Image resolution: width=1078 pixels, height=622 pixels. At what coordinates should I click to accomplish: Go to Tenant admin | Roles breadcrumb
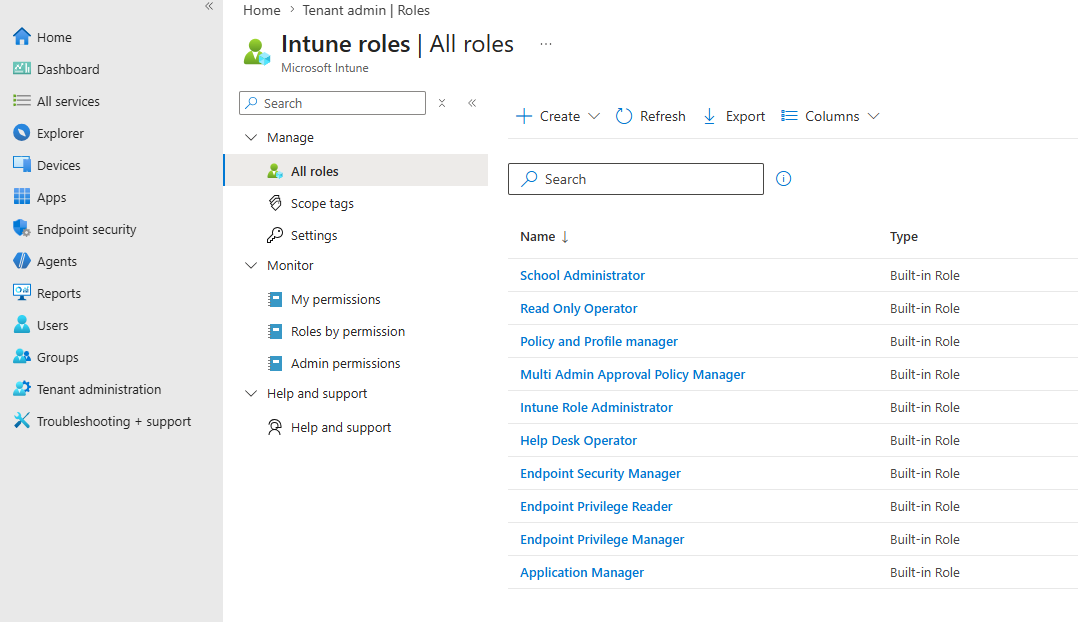point(366,10)
